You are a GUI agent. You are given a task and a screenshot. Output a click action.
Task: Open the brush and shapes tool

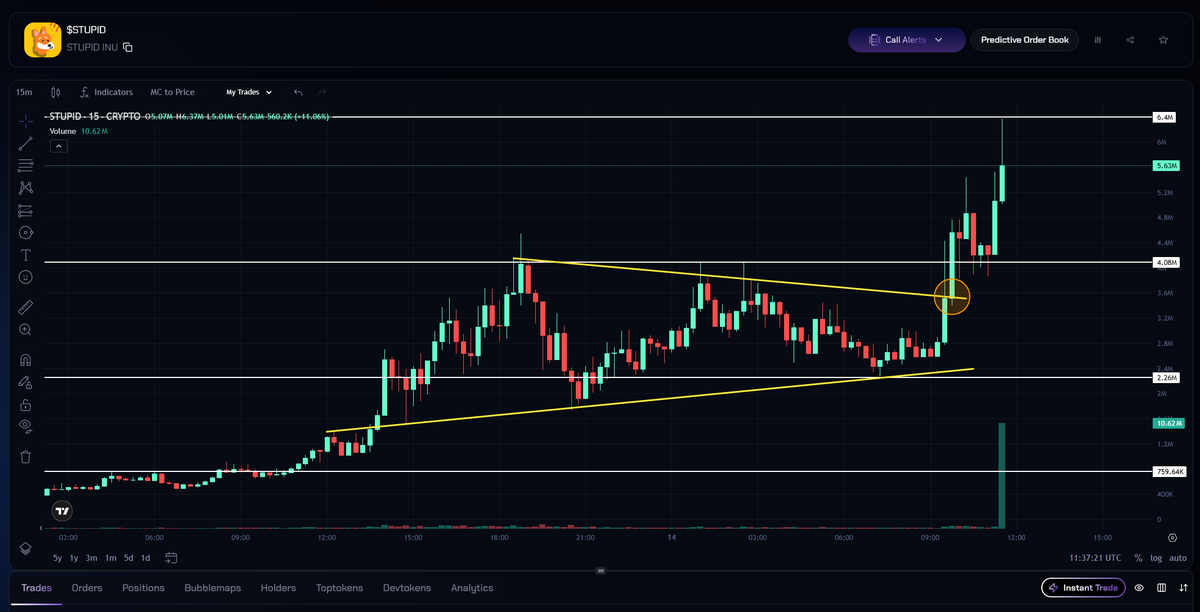26,233
